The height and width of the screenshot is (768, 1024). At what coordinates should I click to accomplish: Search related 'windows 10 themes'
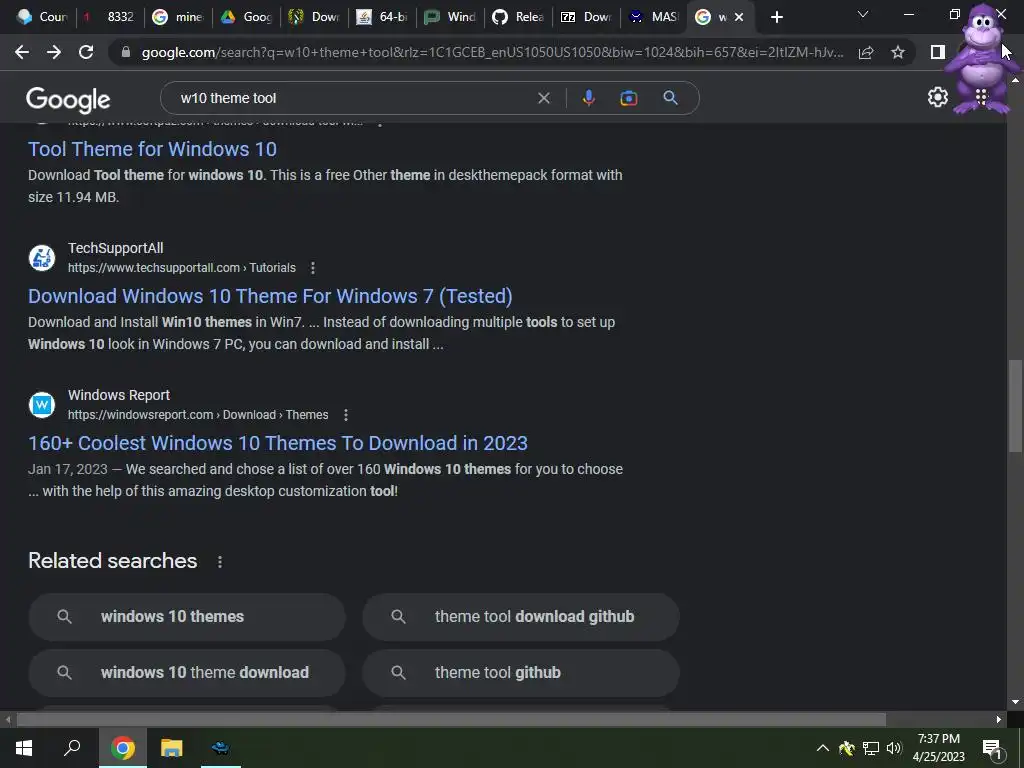tap(187, 616)
